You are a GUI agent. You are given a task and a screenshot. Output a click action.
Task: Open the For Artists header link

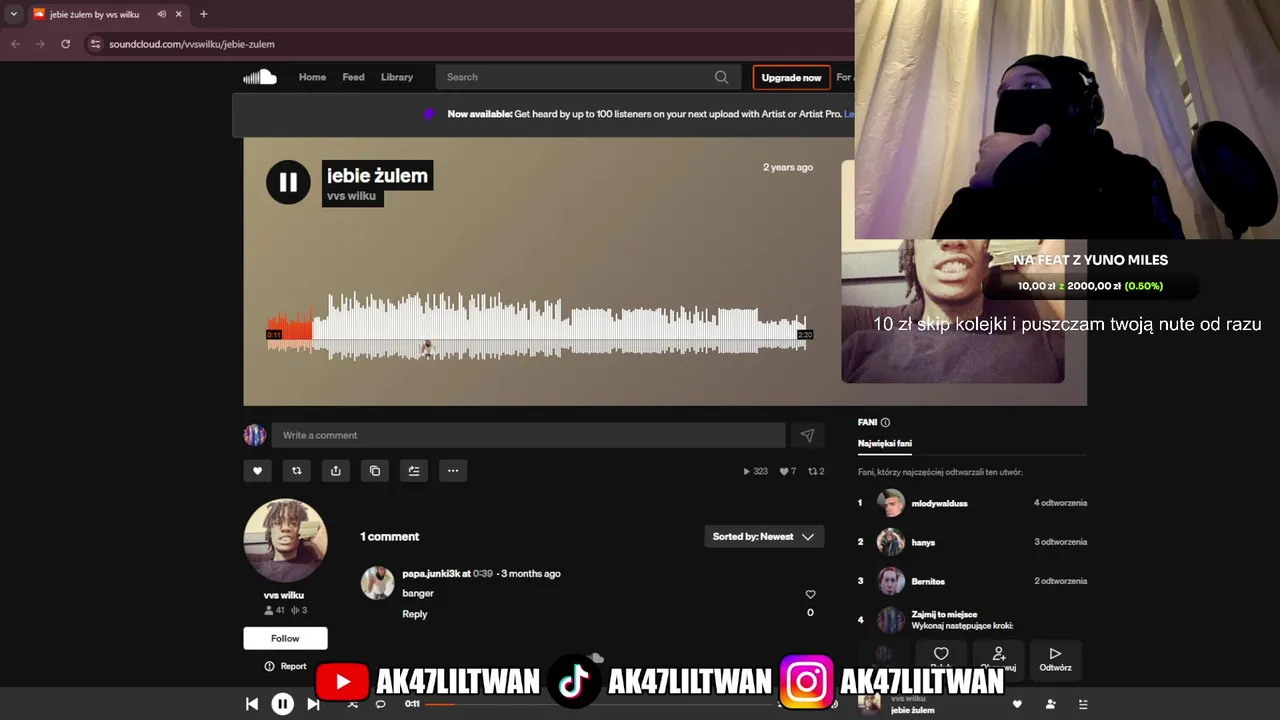pos(845,77)
